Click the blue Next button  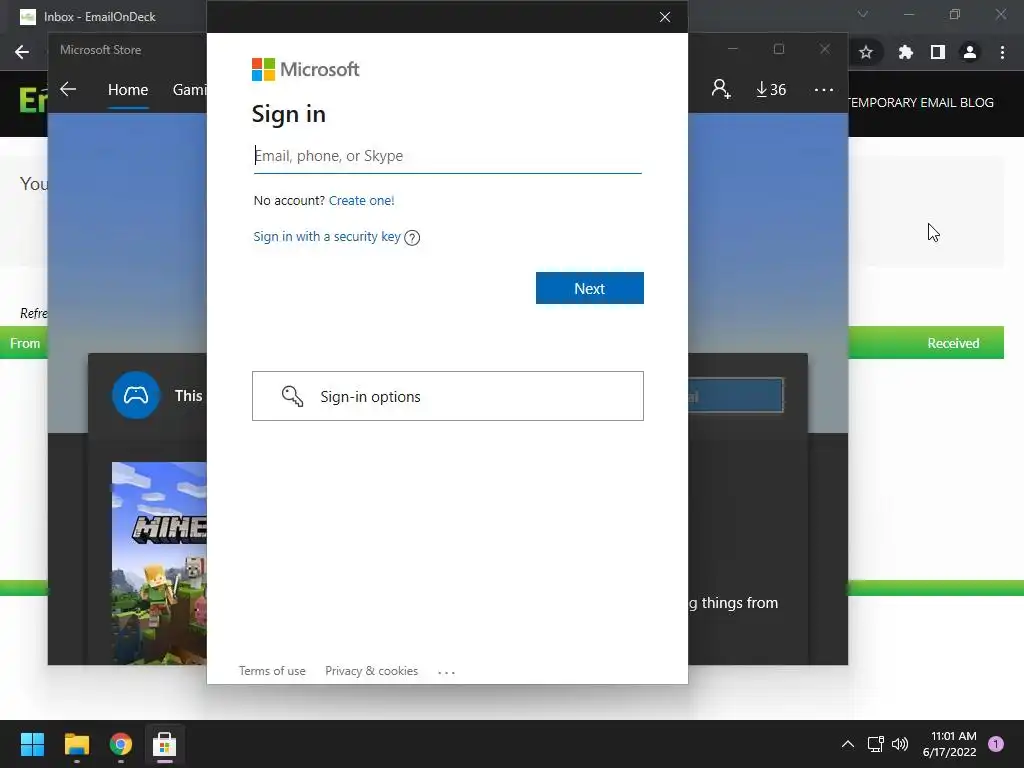click(x=590, y=288)
